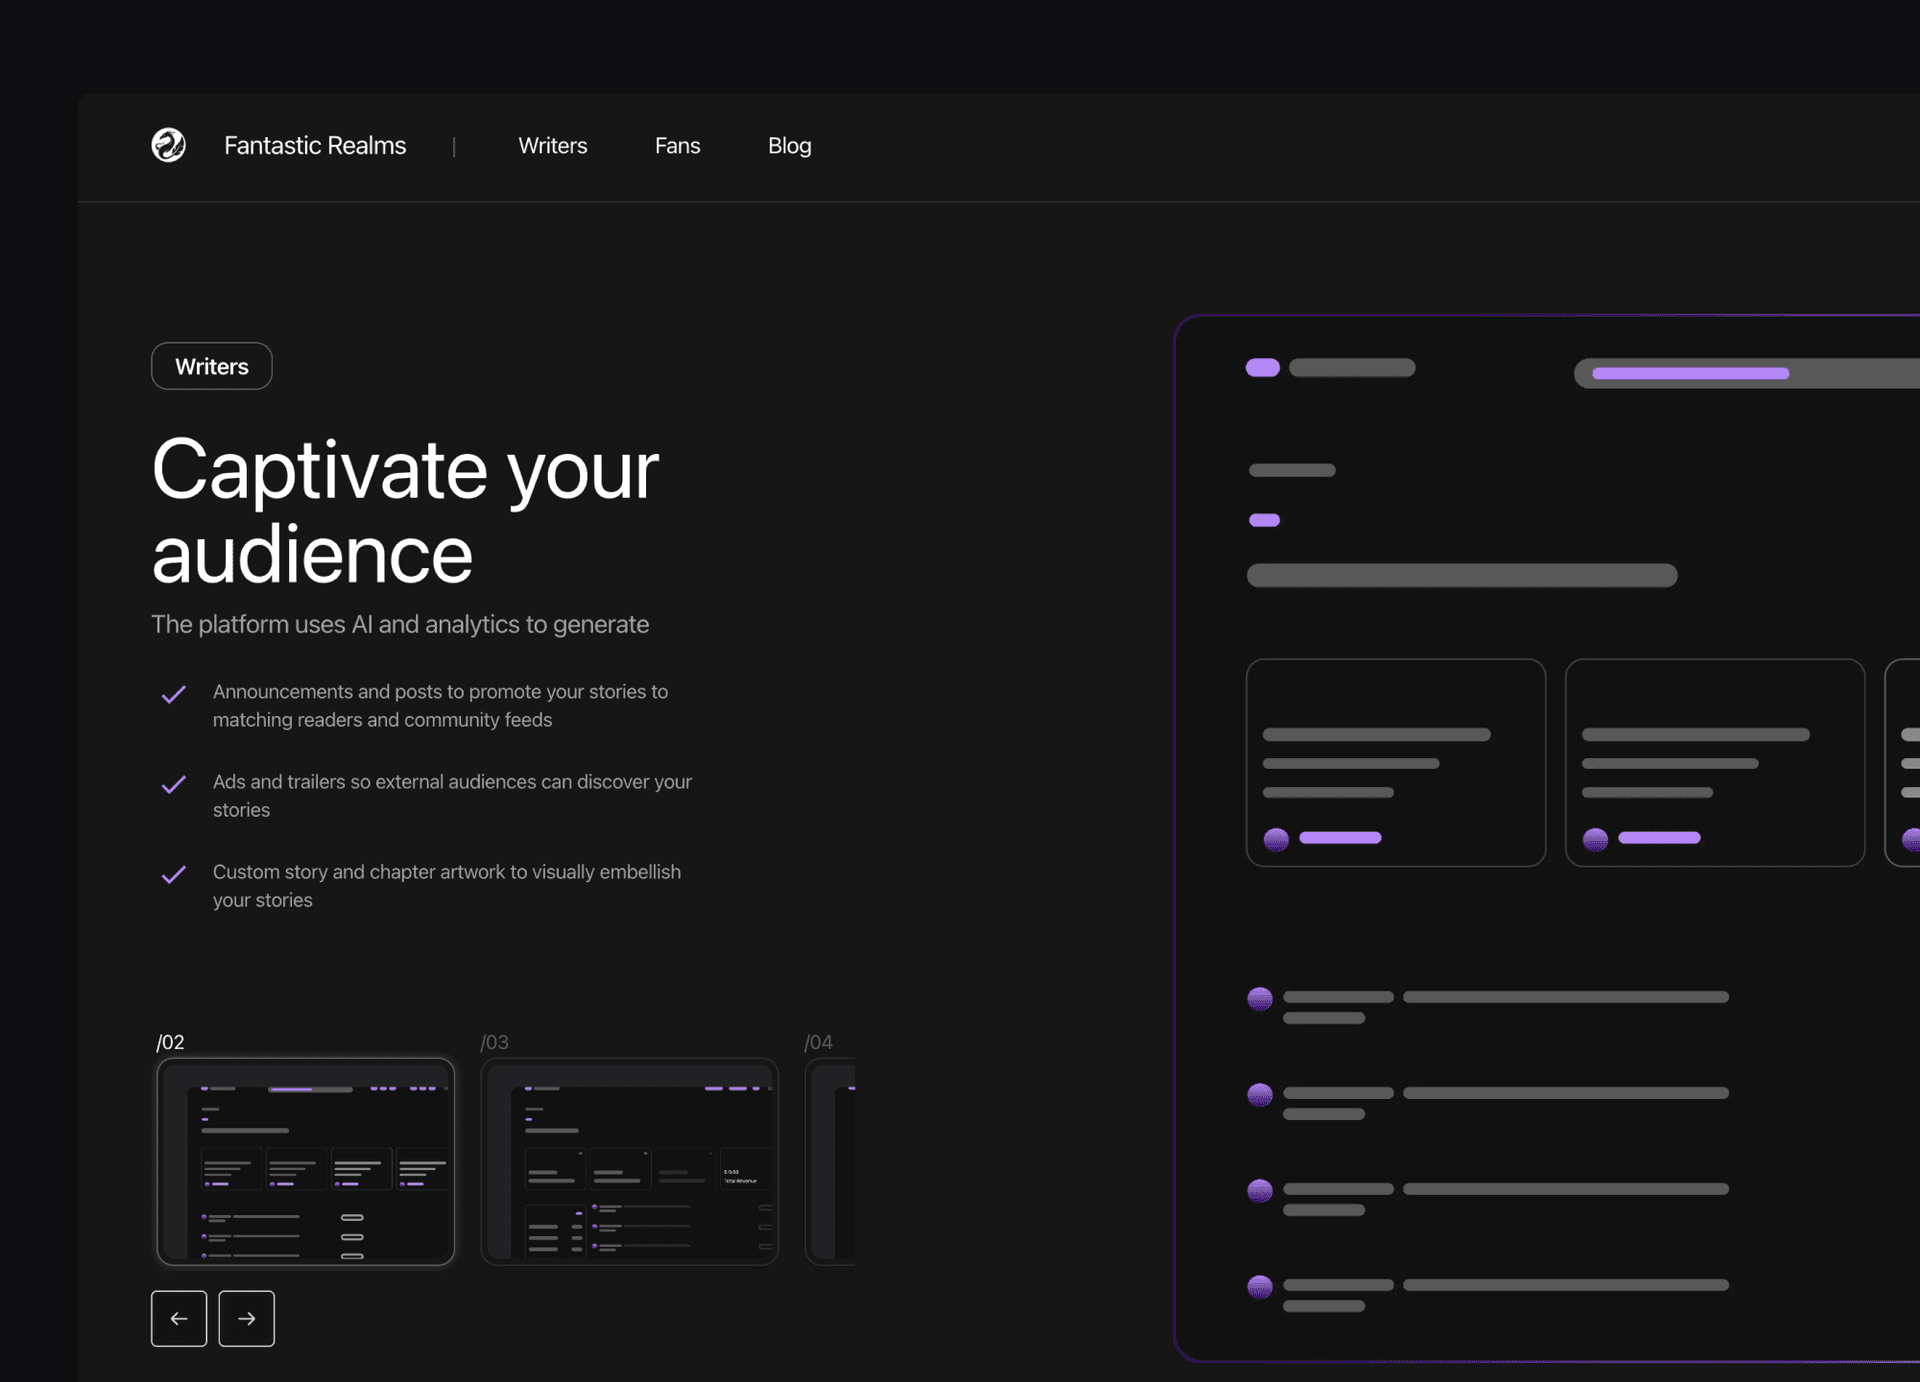Screen dimensions: 1920x1382
Task: Open the Fans navigation menu item
Action: (x=677, y=146)
